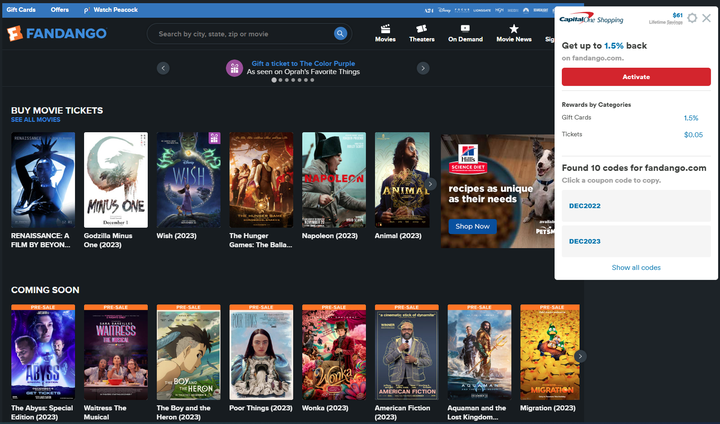The image size is (720, 424).
Task: Open the Movie News star icon
Action: click(514, 29)
